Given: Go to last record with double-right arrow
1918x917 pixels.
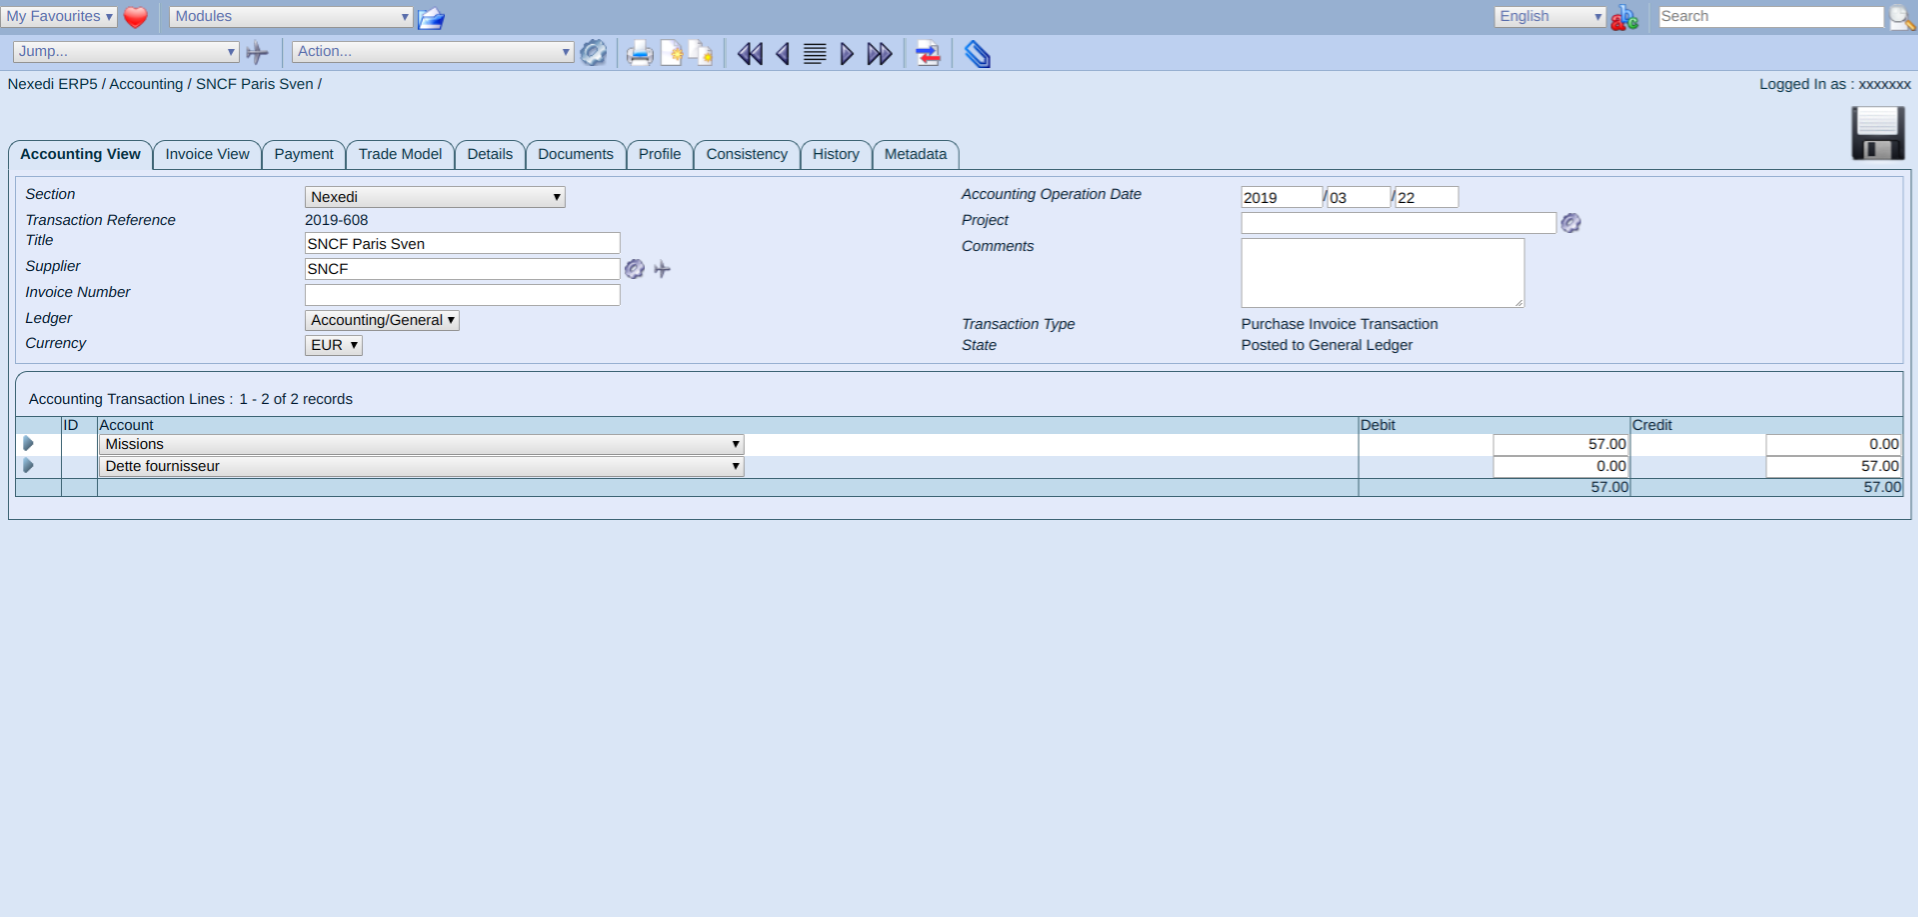Looking at the screenshot, I should click(879, 54).
